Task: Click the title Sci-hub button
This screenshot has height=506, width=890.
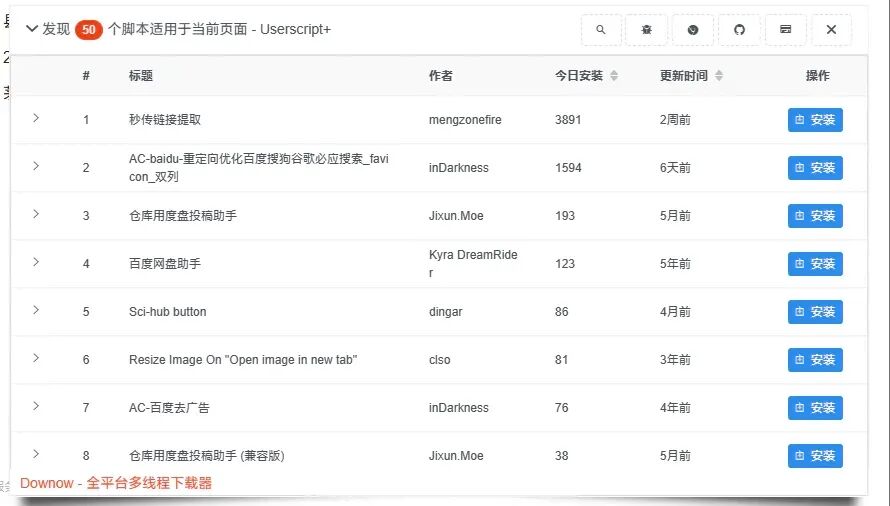Action: tap(167, 312)
